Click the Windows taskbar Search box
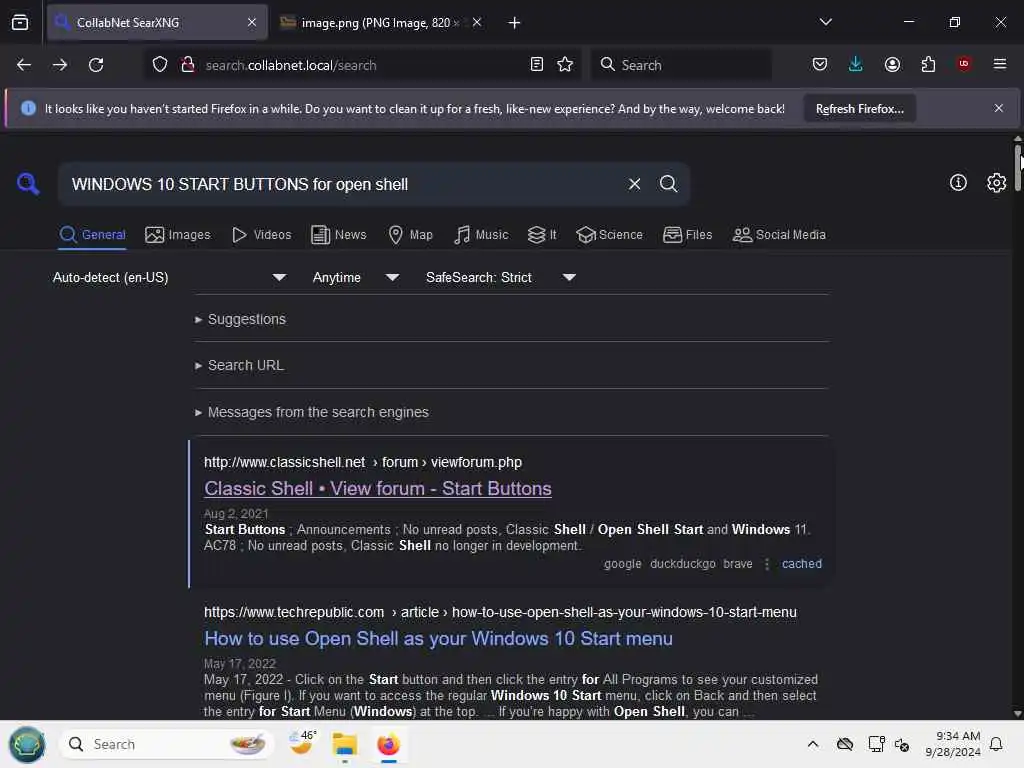 coord(166,744)
